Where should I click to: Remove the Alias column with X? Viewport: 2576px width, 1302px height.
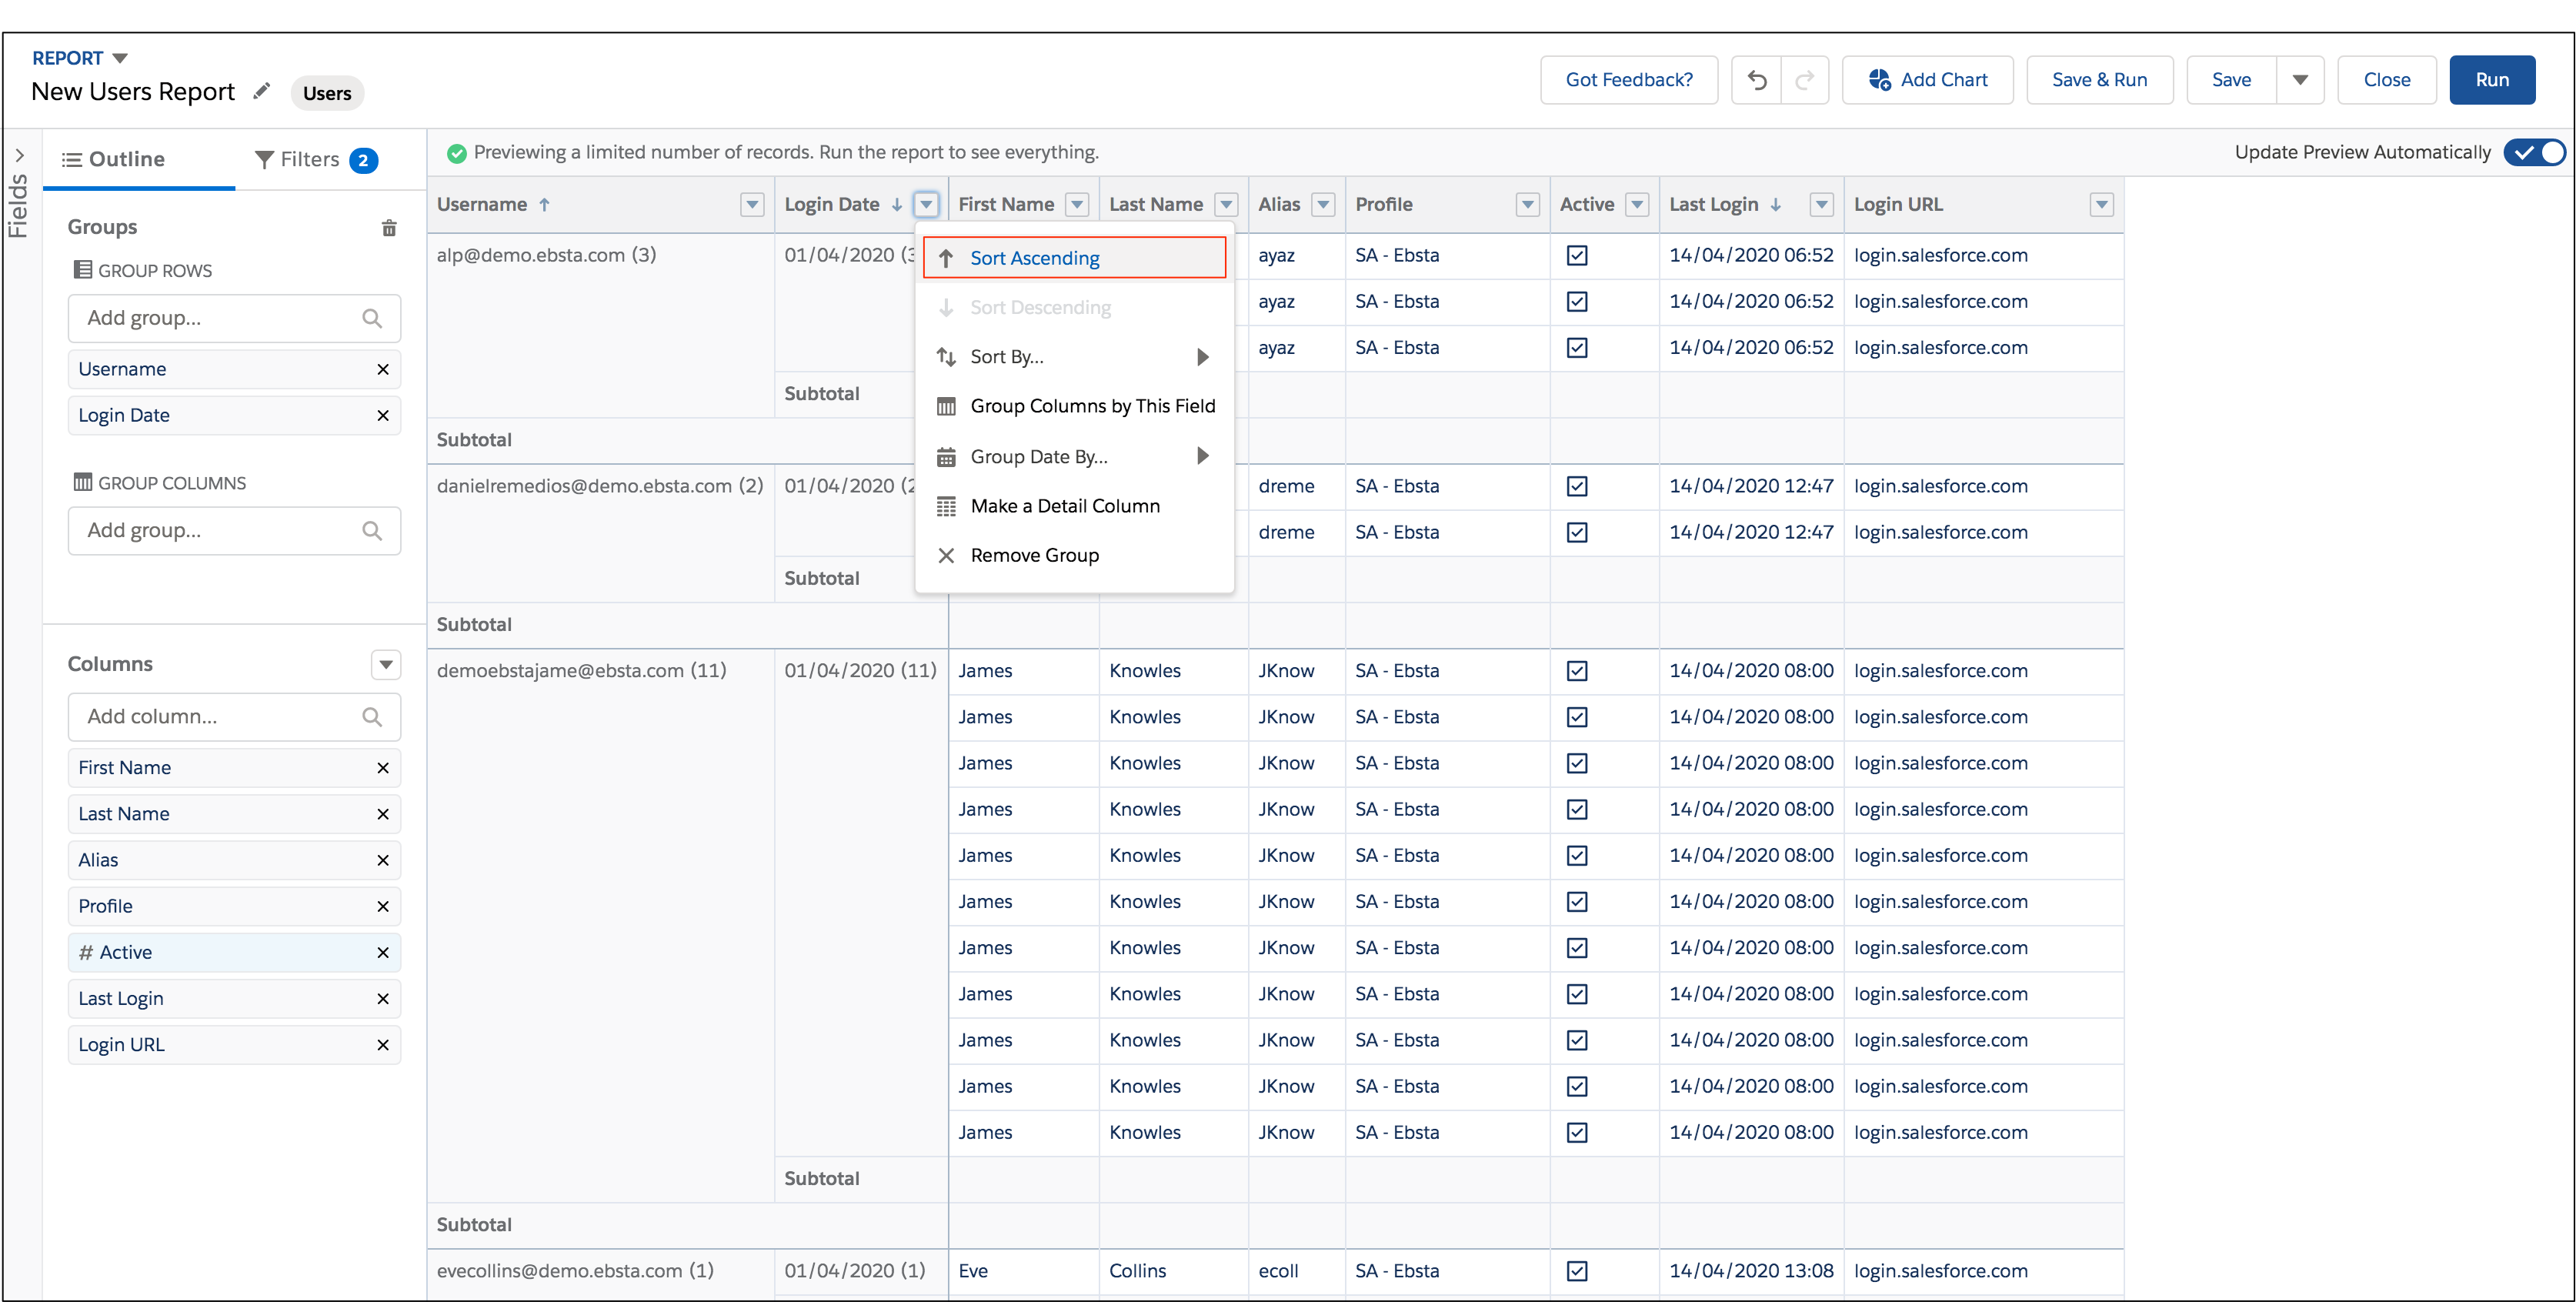(x=382, y=860)
